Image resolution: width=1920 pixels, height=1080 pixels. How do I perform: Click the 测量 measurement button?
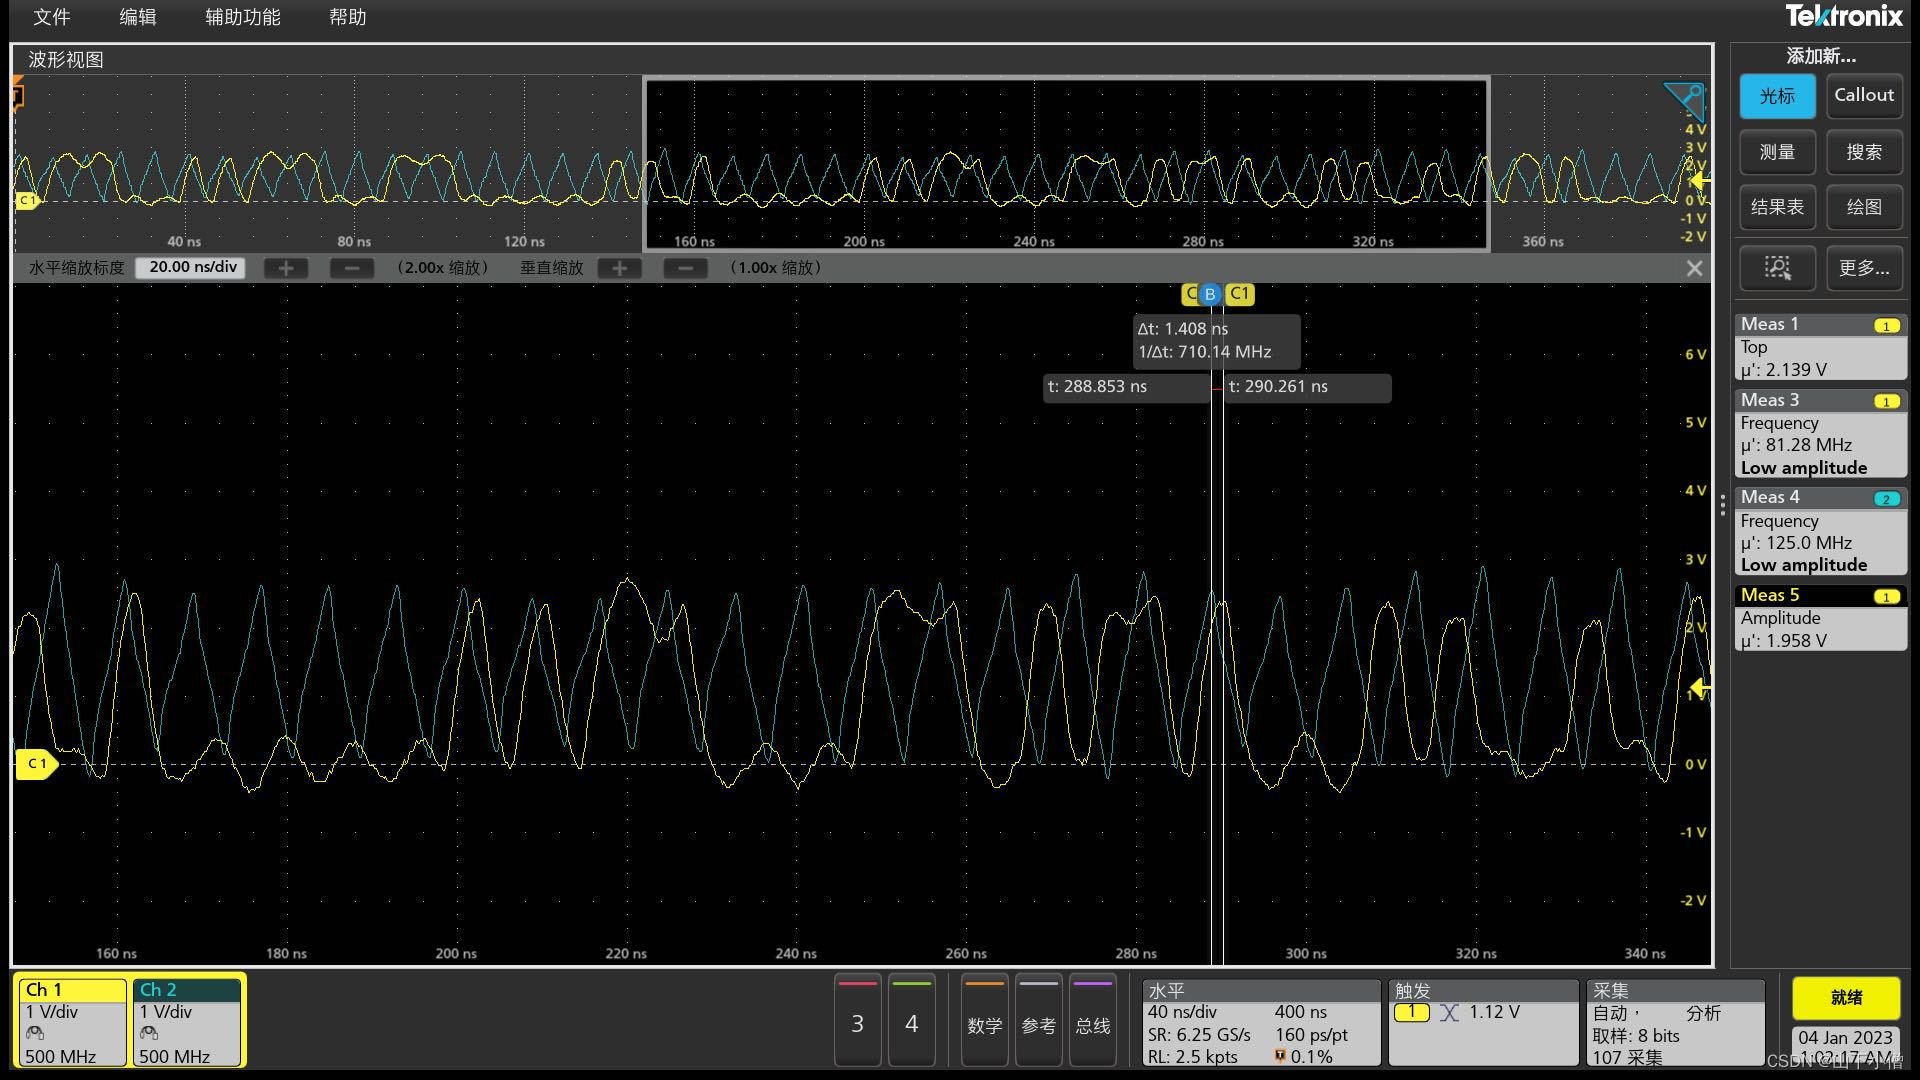pos(1777,152)
